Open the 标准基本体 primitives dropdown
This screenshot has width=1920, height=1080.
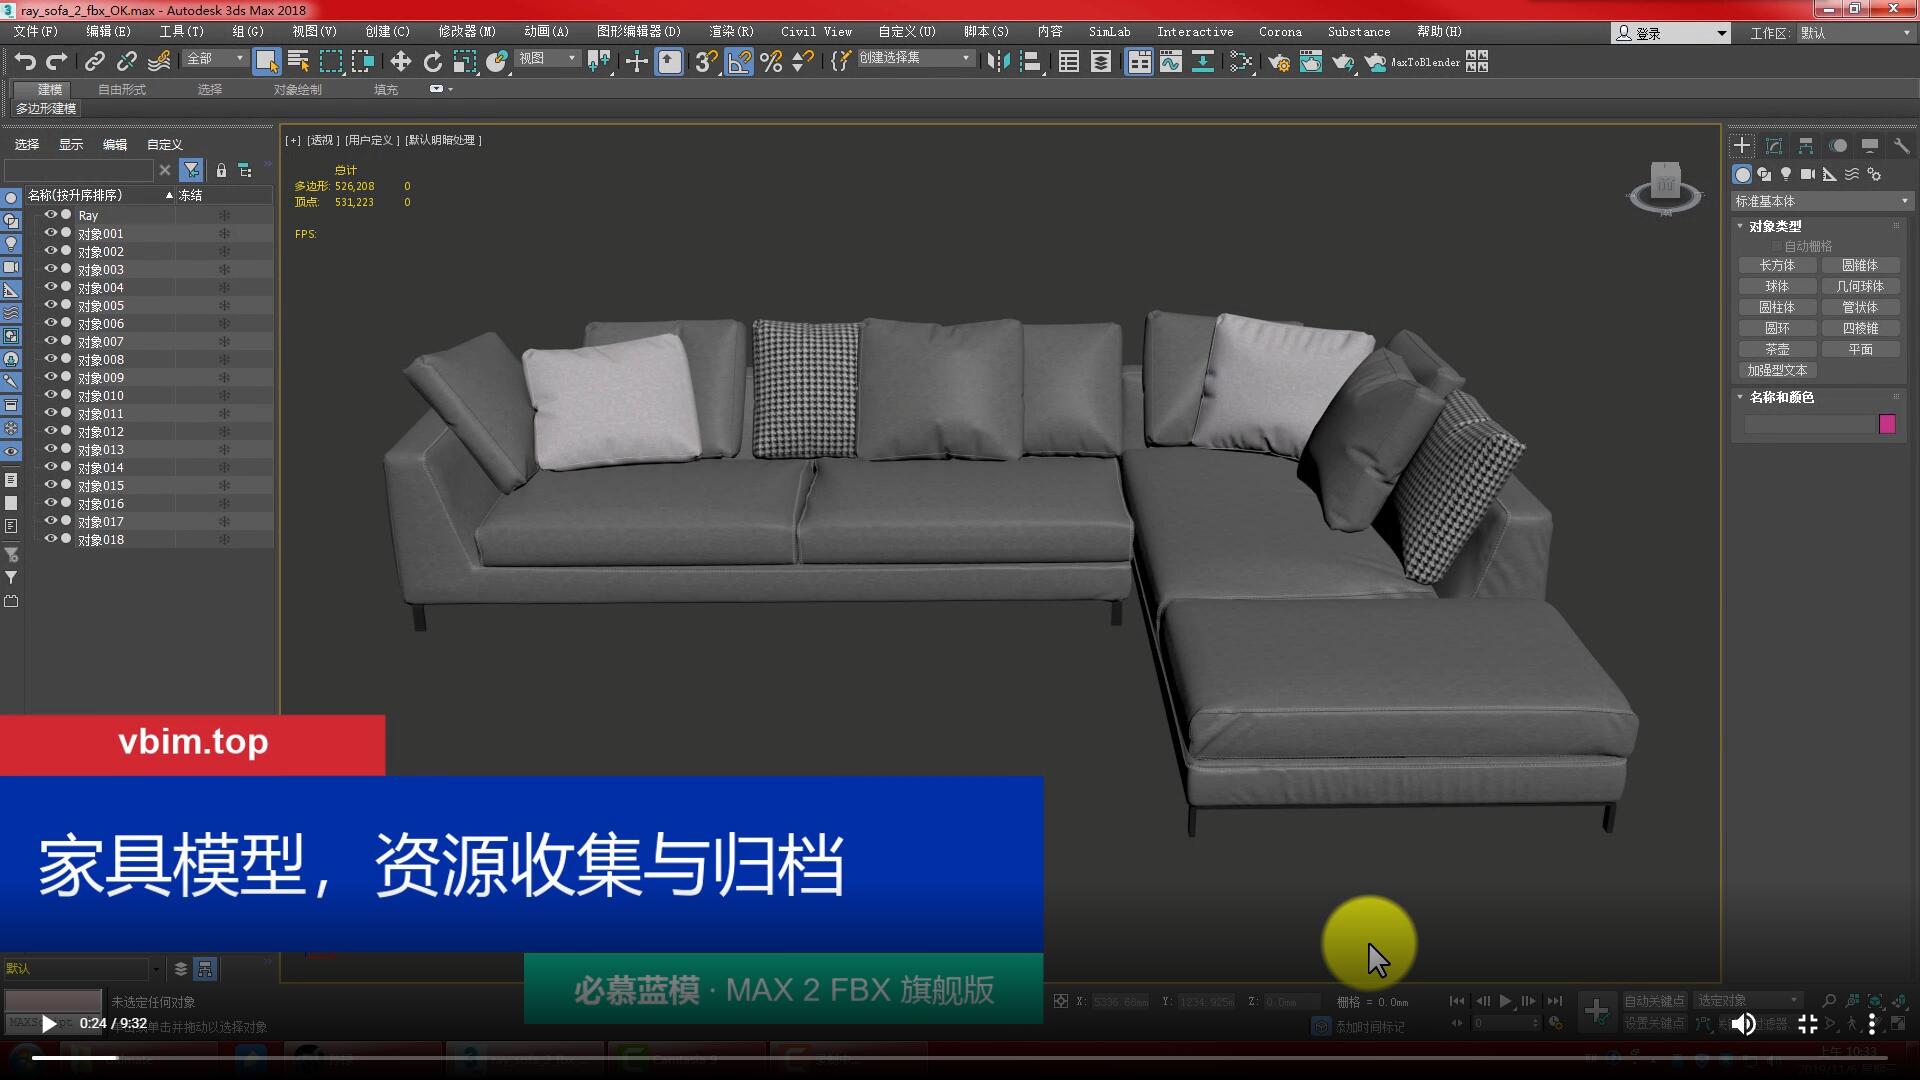(x=1821, y=201)
